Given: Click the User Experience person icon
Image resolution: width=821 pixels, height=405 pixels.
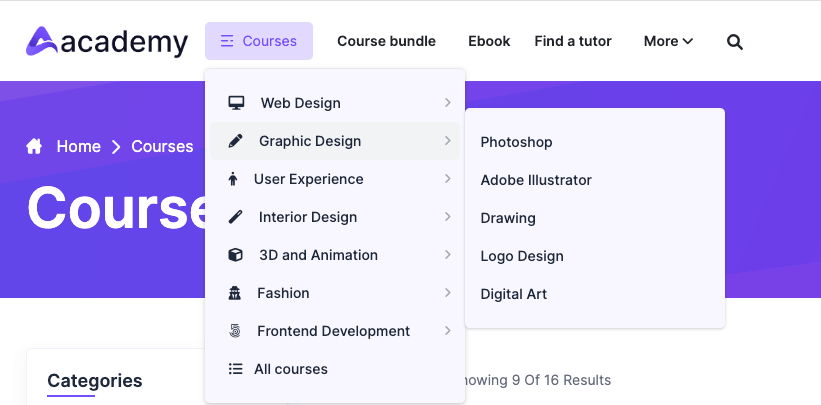Looking at the screenshot, I should pyautogui.click(x=233, y=179).
